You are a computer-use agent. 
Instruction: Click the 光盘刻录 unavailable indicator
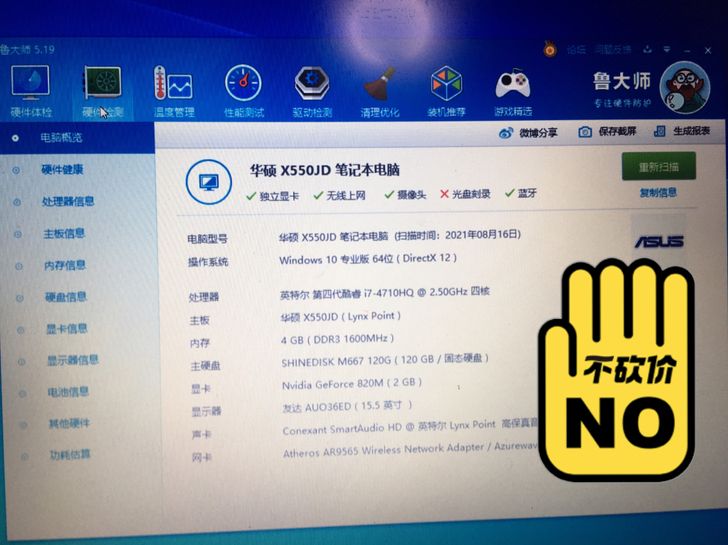(465, 194)
